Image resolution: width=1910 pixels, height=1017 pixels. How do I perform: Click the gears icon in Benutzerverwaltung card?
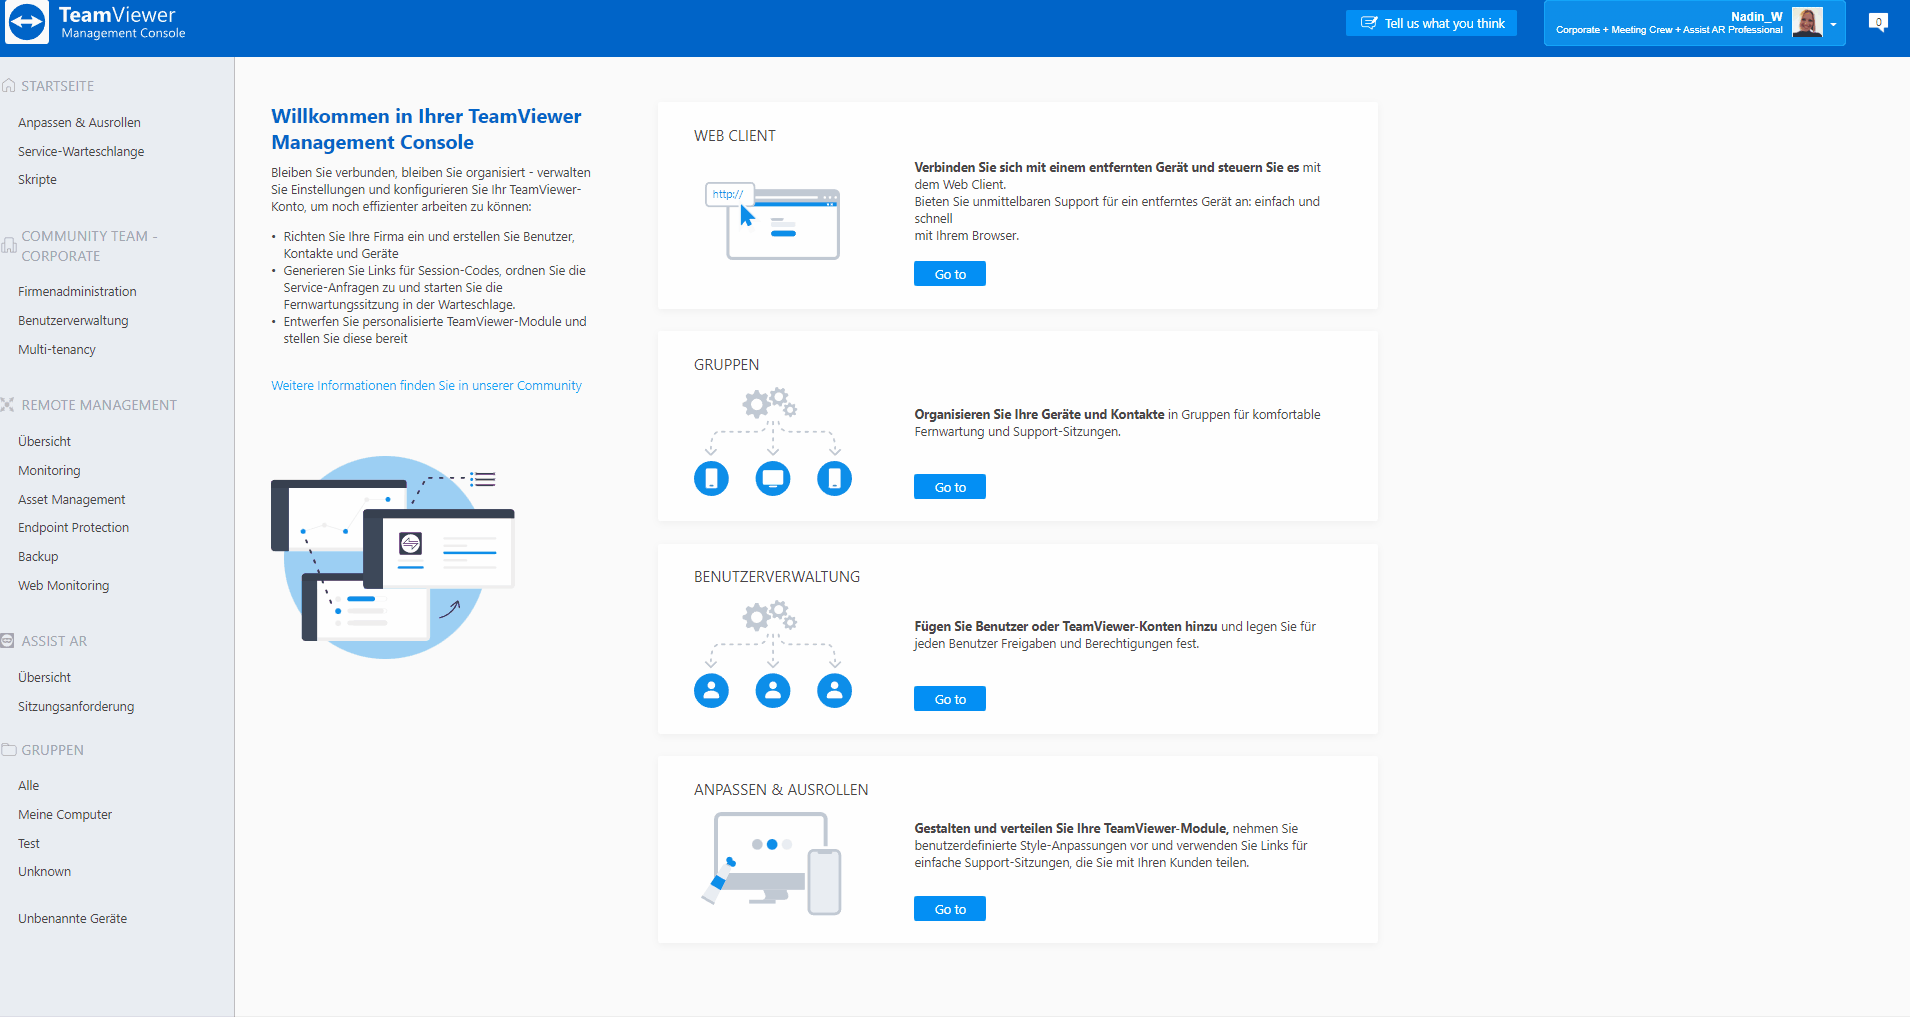point(769,615)
